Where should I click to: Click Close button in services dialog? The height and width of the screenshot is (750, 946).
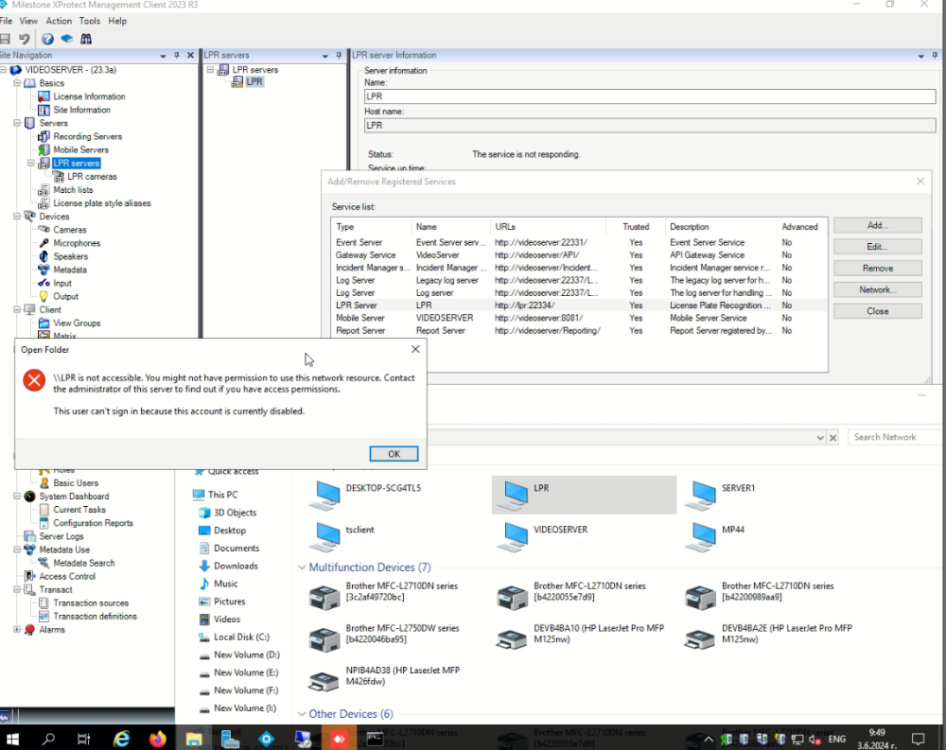[x=878, y=311]
